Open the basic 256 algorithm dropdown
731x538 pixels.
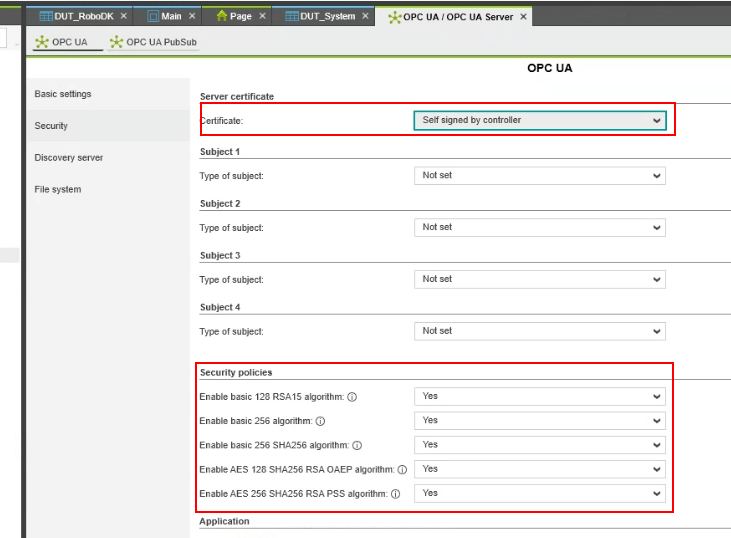[540, 421]
